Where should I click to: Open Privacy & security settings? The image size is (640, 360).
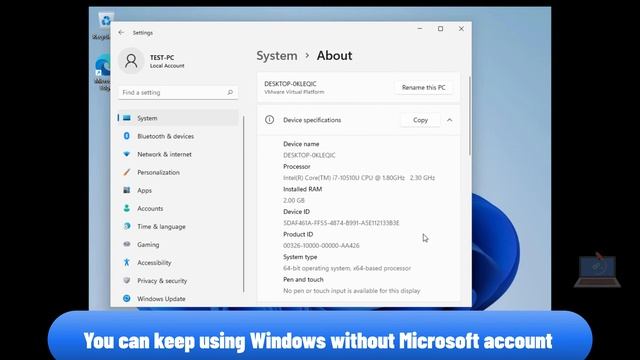pyautogui.click(x=178, y=280)
